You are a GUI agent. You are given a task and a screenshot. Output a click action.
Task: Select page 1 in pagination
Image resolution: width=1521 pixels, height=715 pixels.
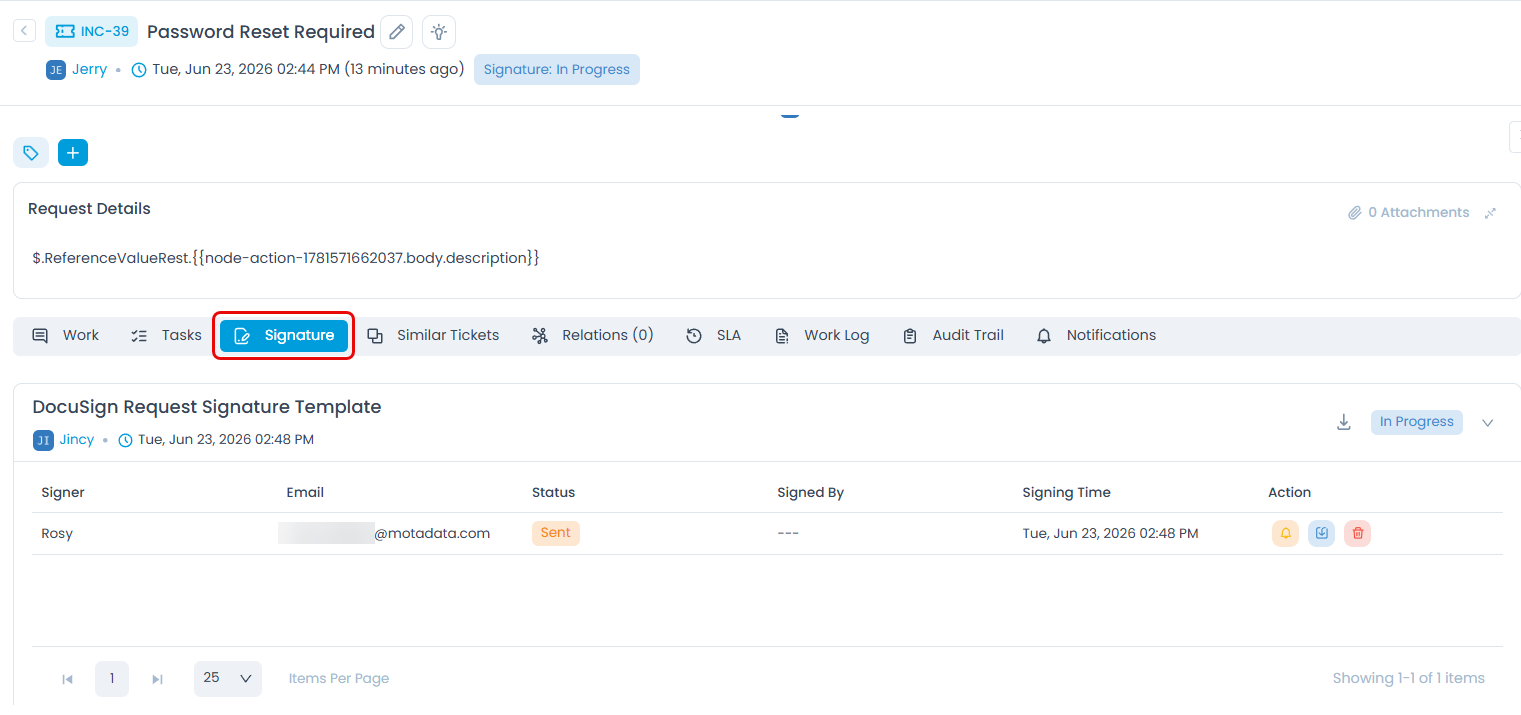[112, 679]
